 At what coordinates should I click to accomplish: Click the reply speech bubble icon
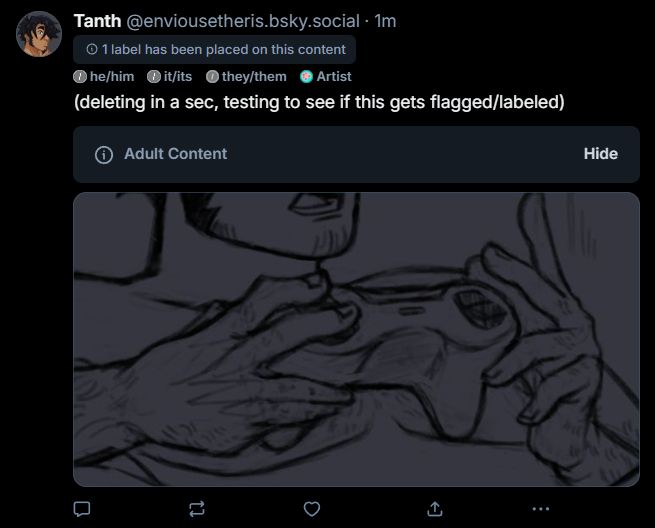(82, 509)
